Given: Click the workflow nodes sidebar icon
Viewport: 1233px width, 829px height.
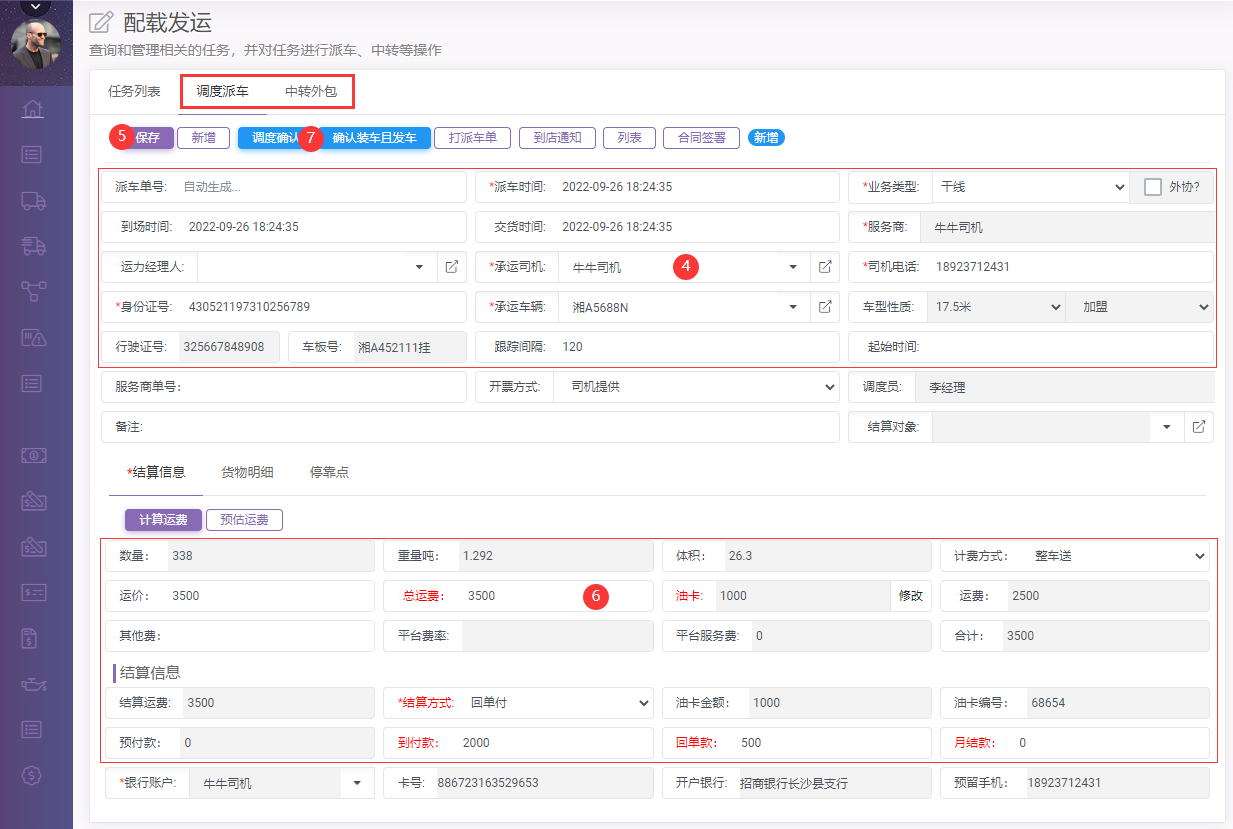Looking at the screenshot, I should click(x=33, y=291).
